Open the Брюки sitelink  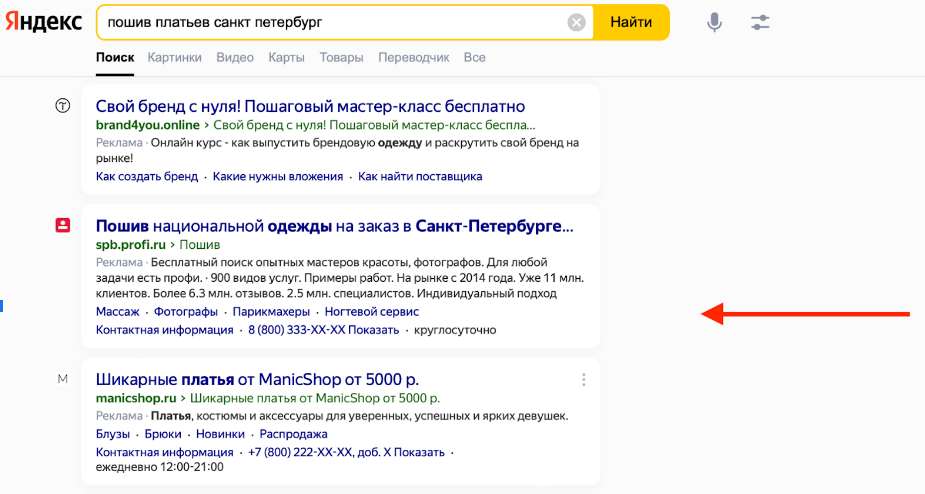click(x=163, y=434)
